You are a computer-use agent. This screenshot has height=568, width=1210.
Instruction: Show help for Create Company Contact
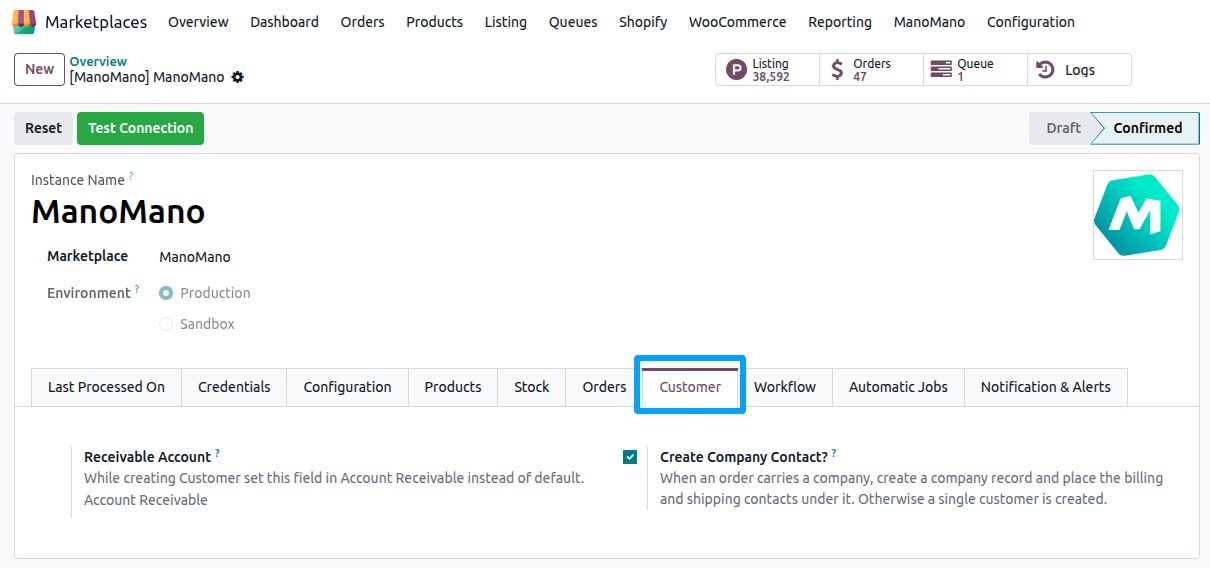834,454
